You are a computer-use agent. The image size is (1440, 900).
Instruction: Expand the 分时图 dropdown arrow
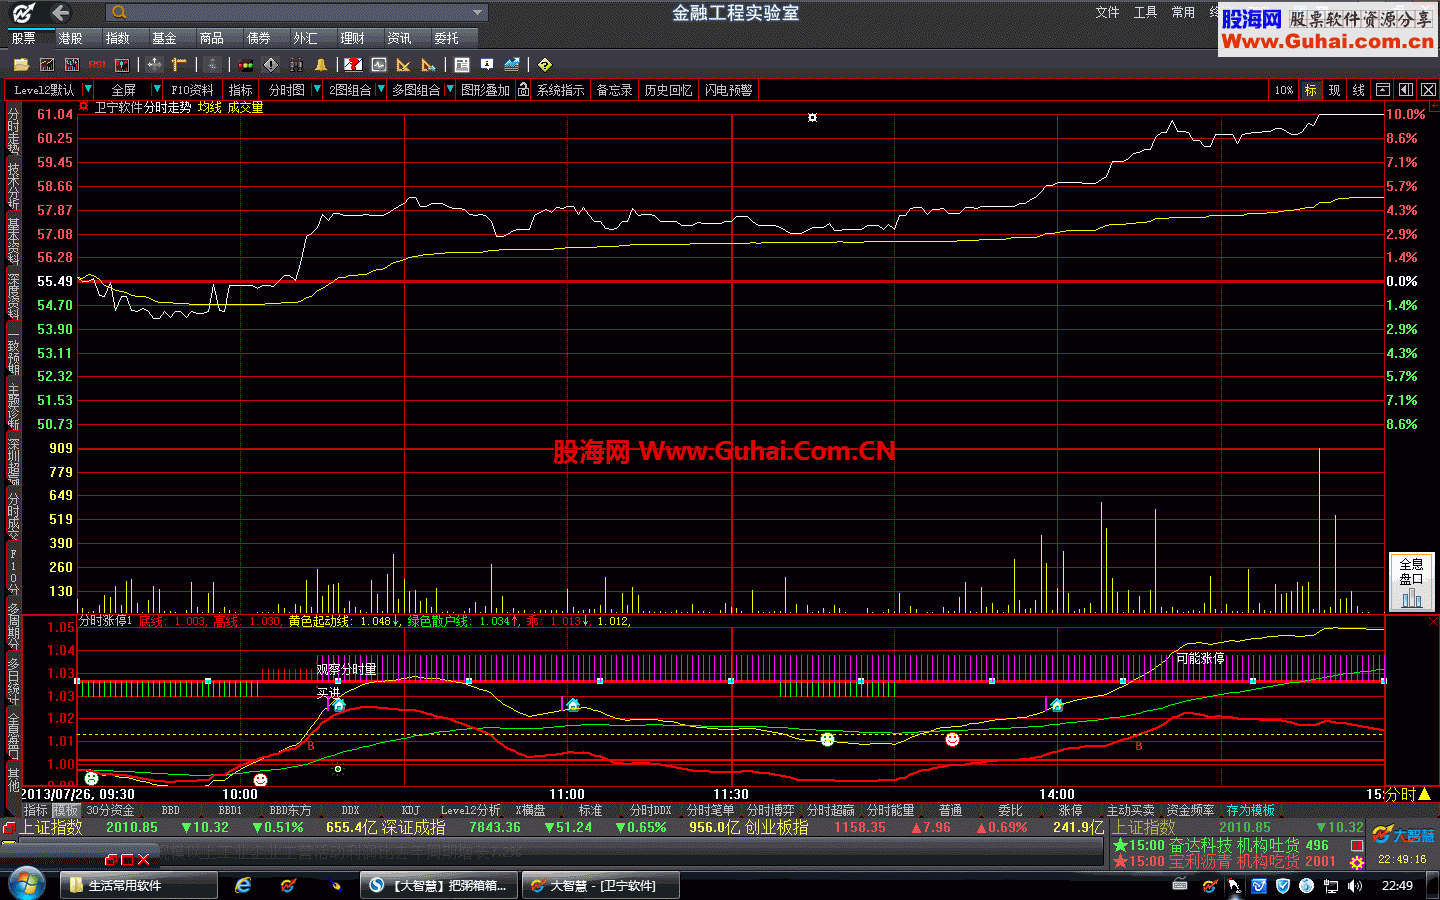317,90
